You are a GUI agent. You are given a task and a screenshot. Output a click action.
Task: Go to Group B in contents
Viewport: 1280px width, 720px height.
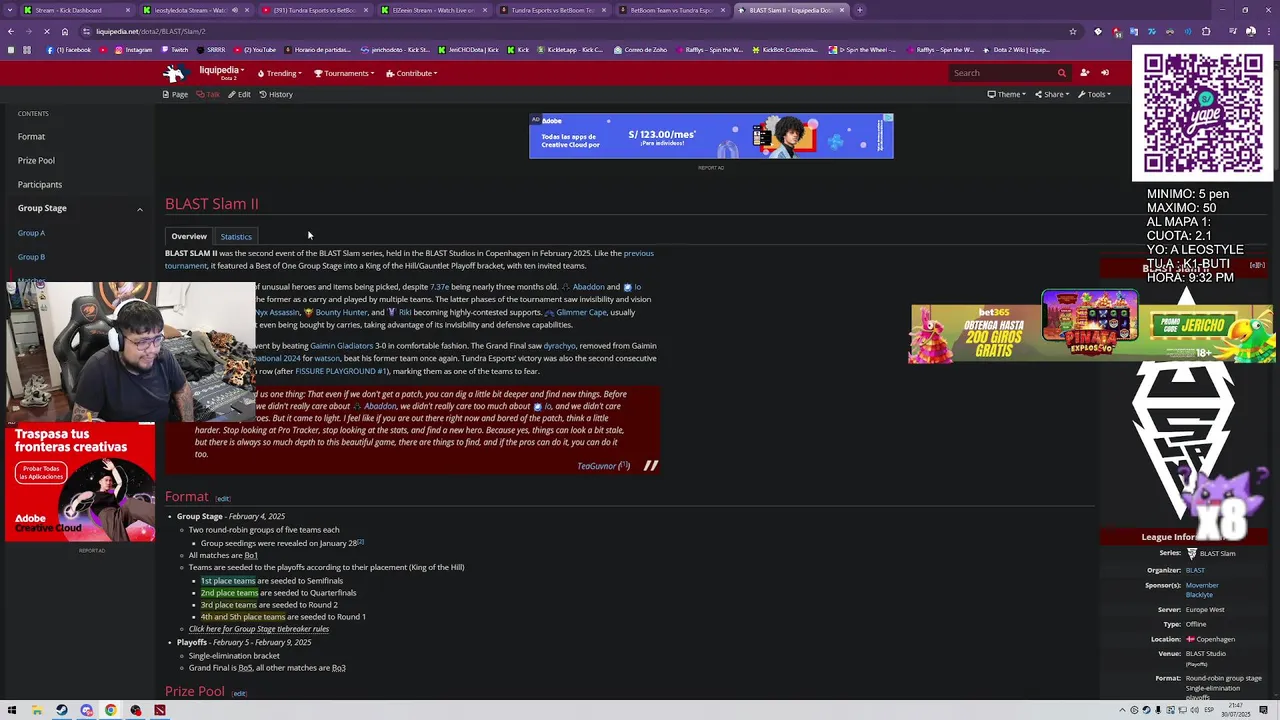(31, 257)
